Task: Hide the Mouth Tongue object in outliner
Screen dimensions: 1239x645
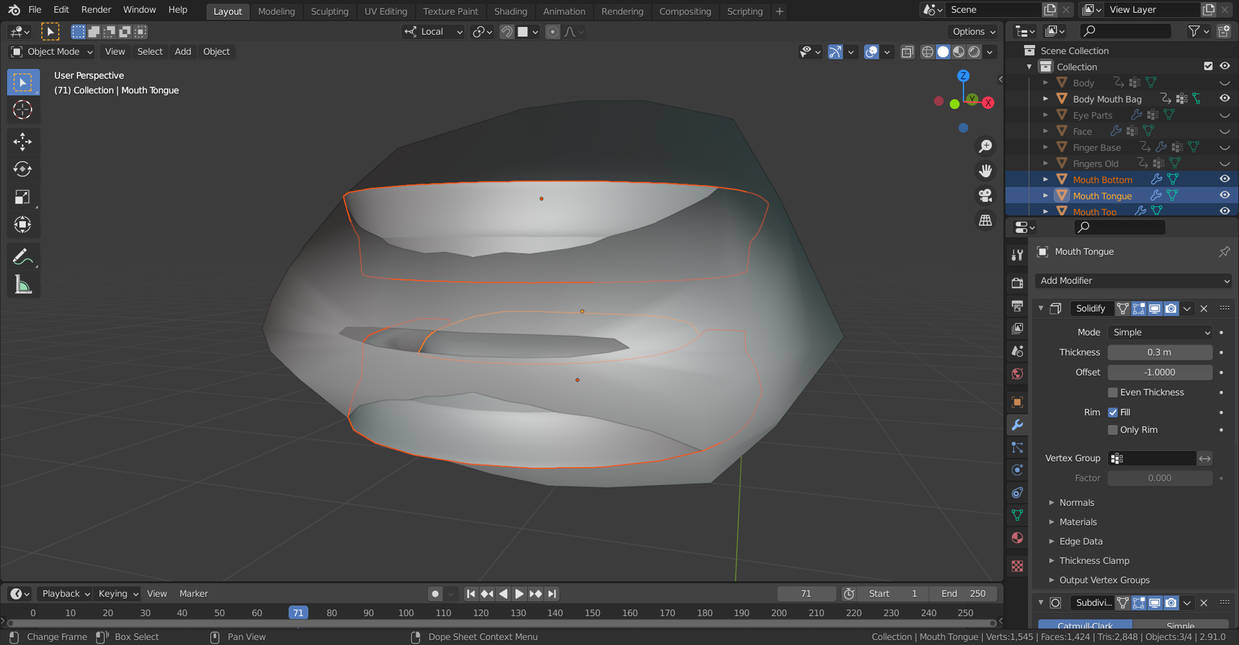Action: click(x=1224, y=195)
